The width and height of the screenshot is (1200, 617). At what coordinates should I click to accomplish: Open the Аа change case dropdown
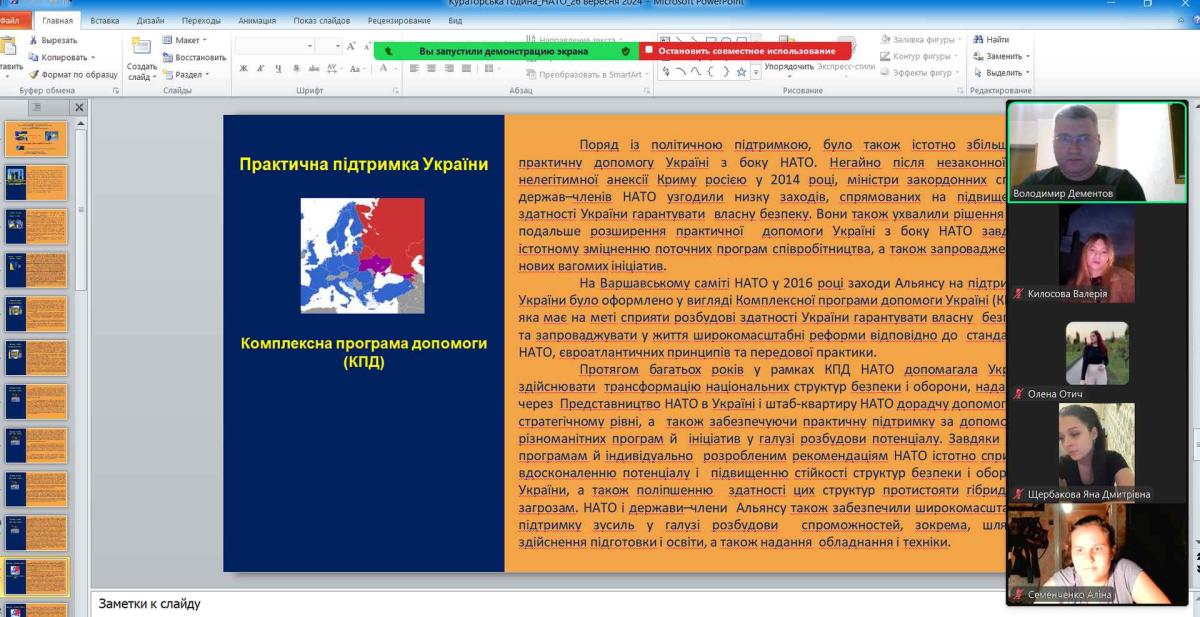358,69
